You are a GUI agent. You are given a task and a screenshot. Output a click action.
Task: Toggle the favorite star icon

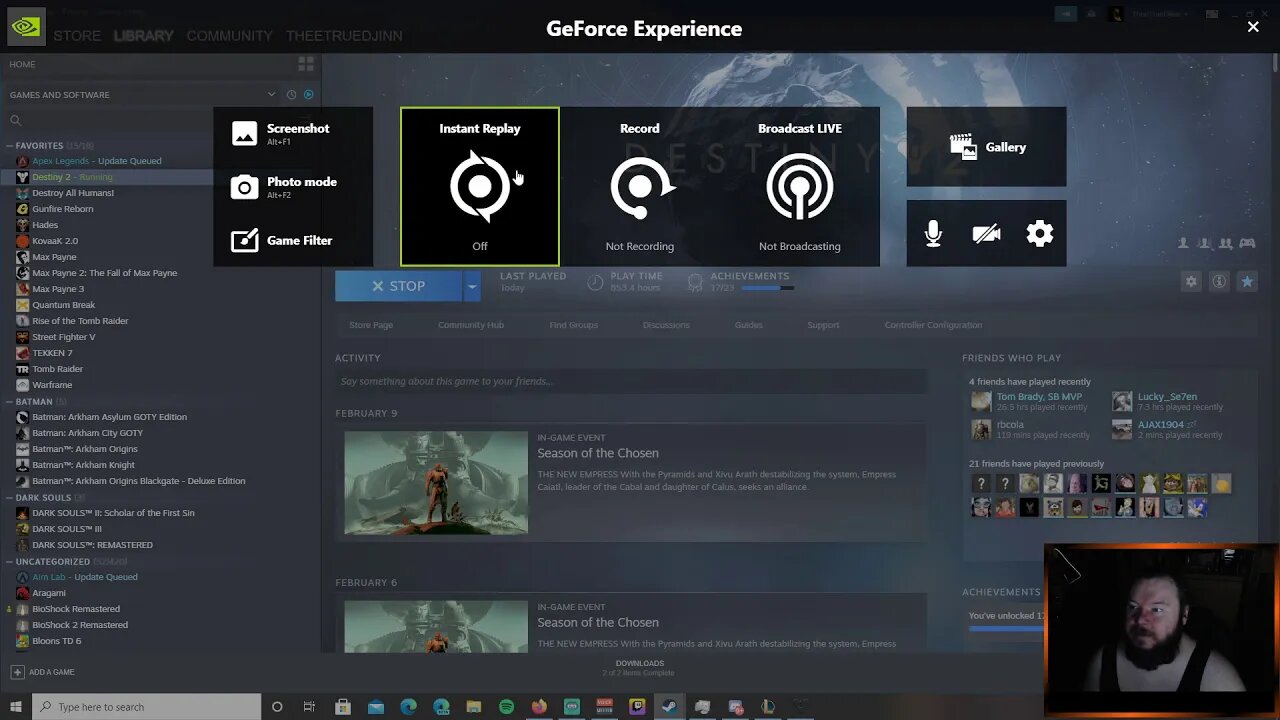[x=1247, y=282]
